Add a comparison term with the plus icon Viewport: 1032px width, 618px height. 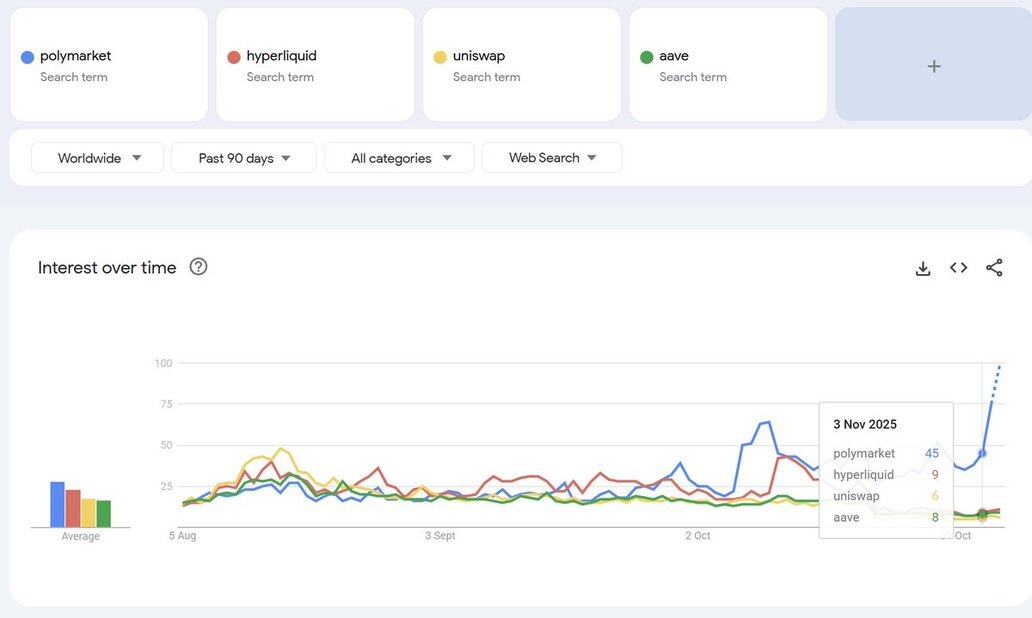[x=933, y=66]
